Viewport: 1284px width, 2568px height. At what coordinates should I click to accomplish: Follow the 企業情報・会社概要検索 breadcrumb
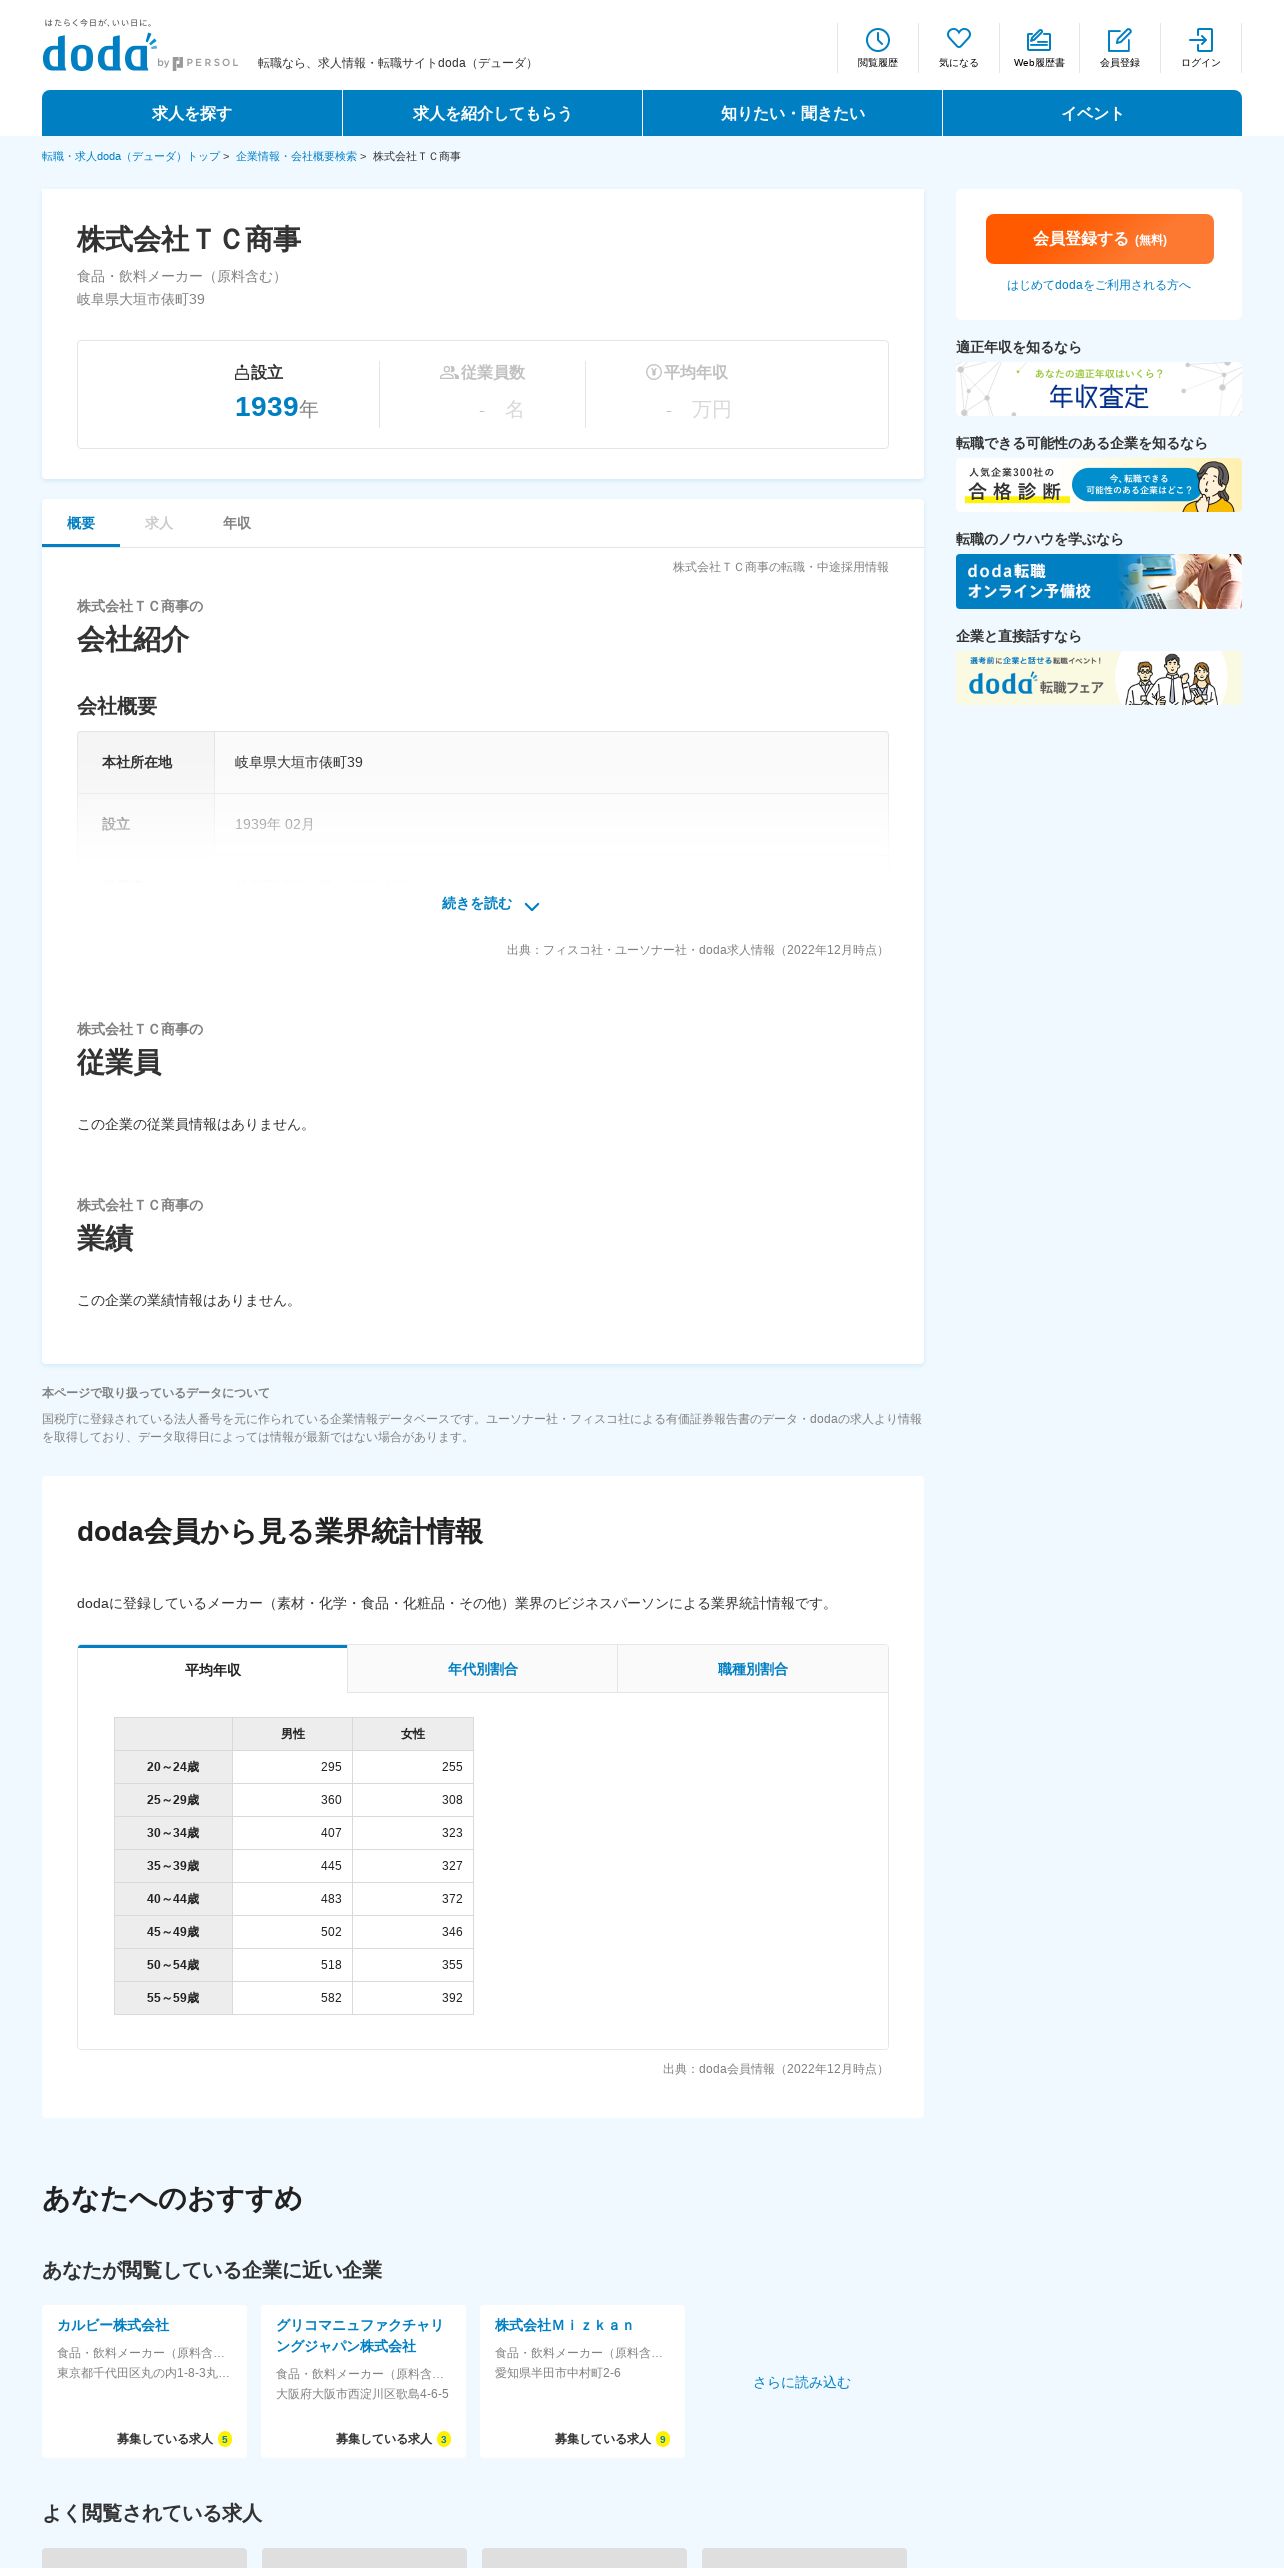pos(296,156)
